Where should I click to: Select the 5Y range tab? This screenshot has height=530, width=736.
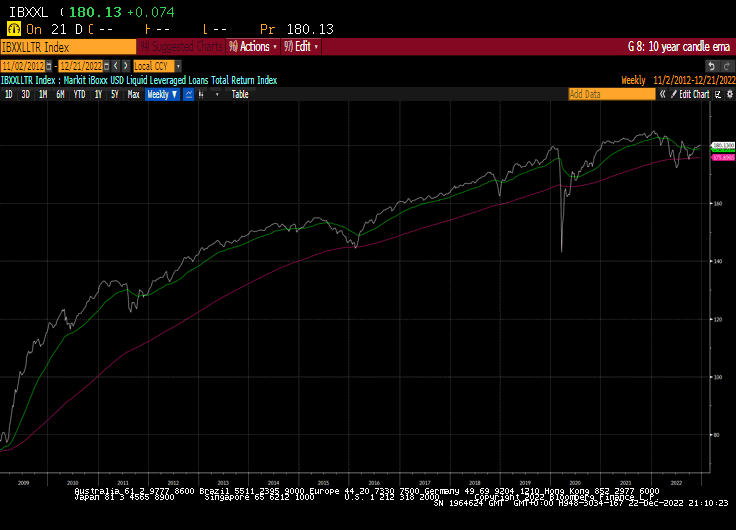[115, 94]
